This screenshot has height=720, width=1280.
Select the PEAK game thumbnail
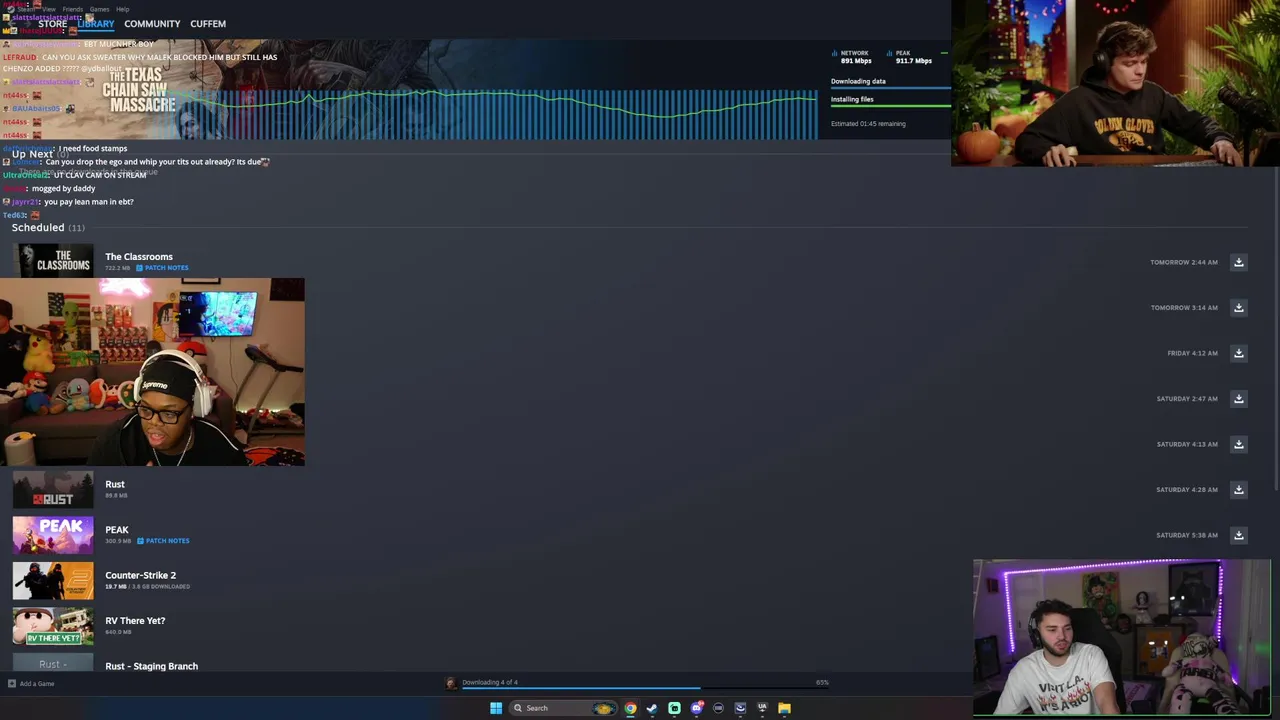coord(53,535)
